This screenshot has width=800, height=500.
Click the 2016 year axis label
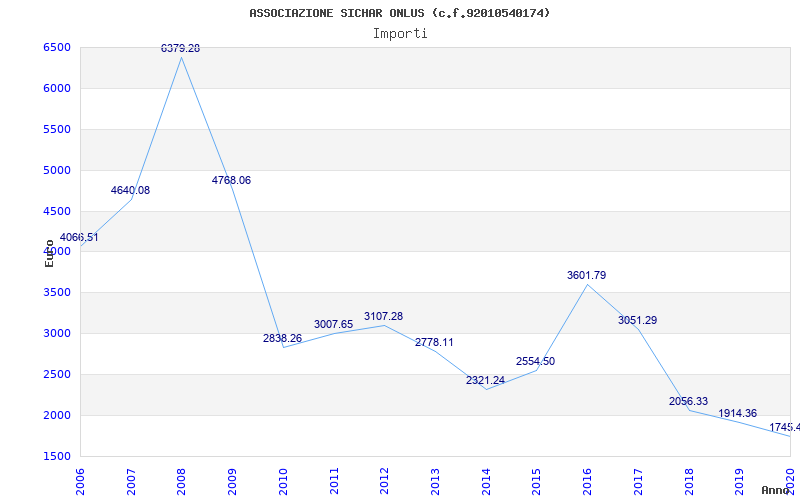point(587,482)
